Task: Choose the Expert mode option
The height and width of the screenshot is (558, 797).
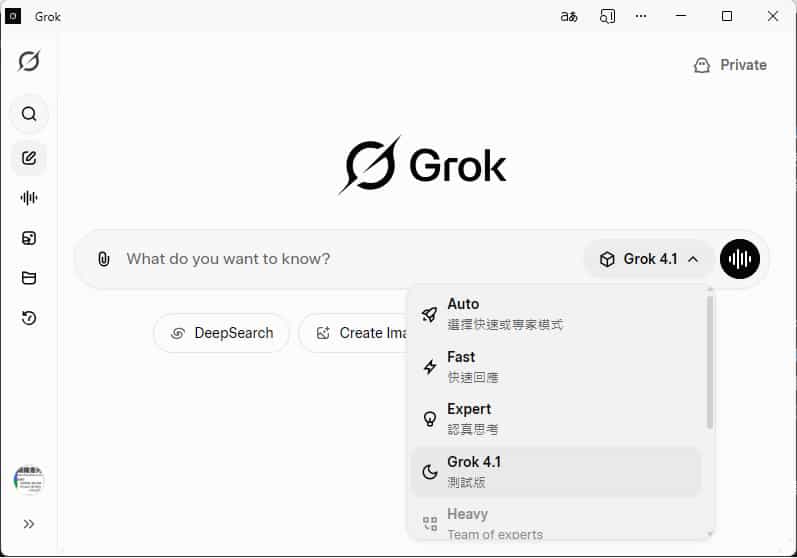Action: click(x=557, y=419)
